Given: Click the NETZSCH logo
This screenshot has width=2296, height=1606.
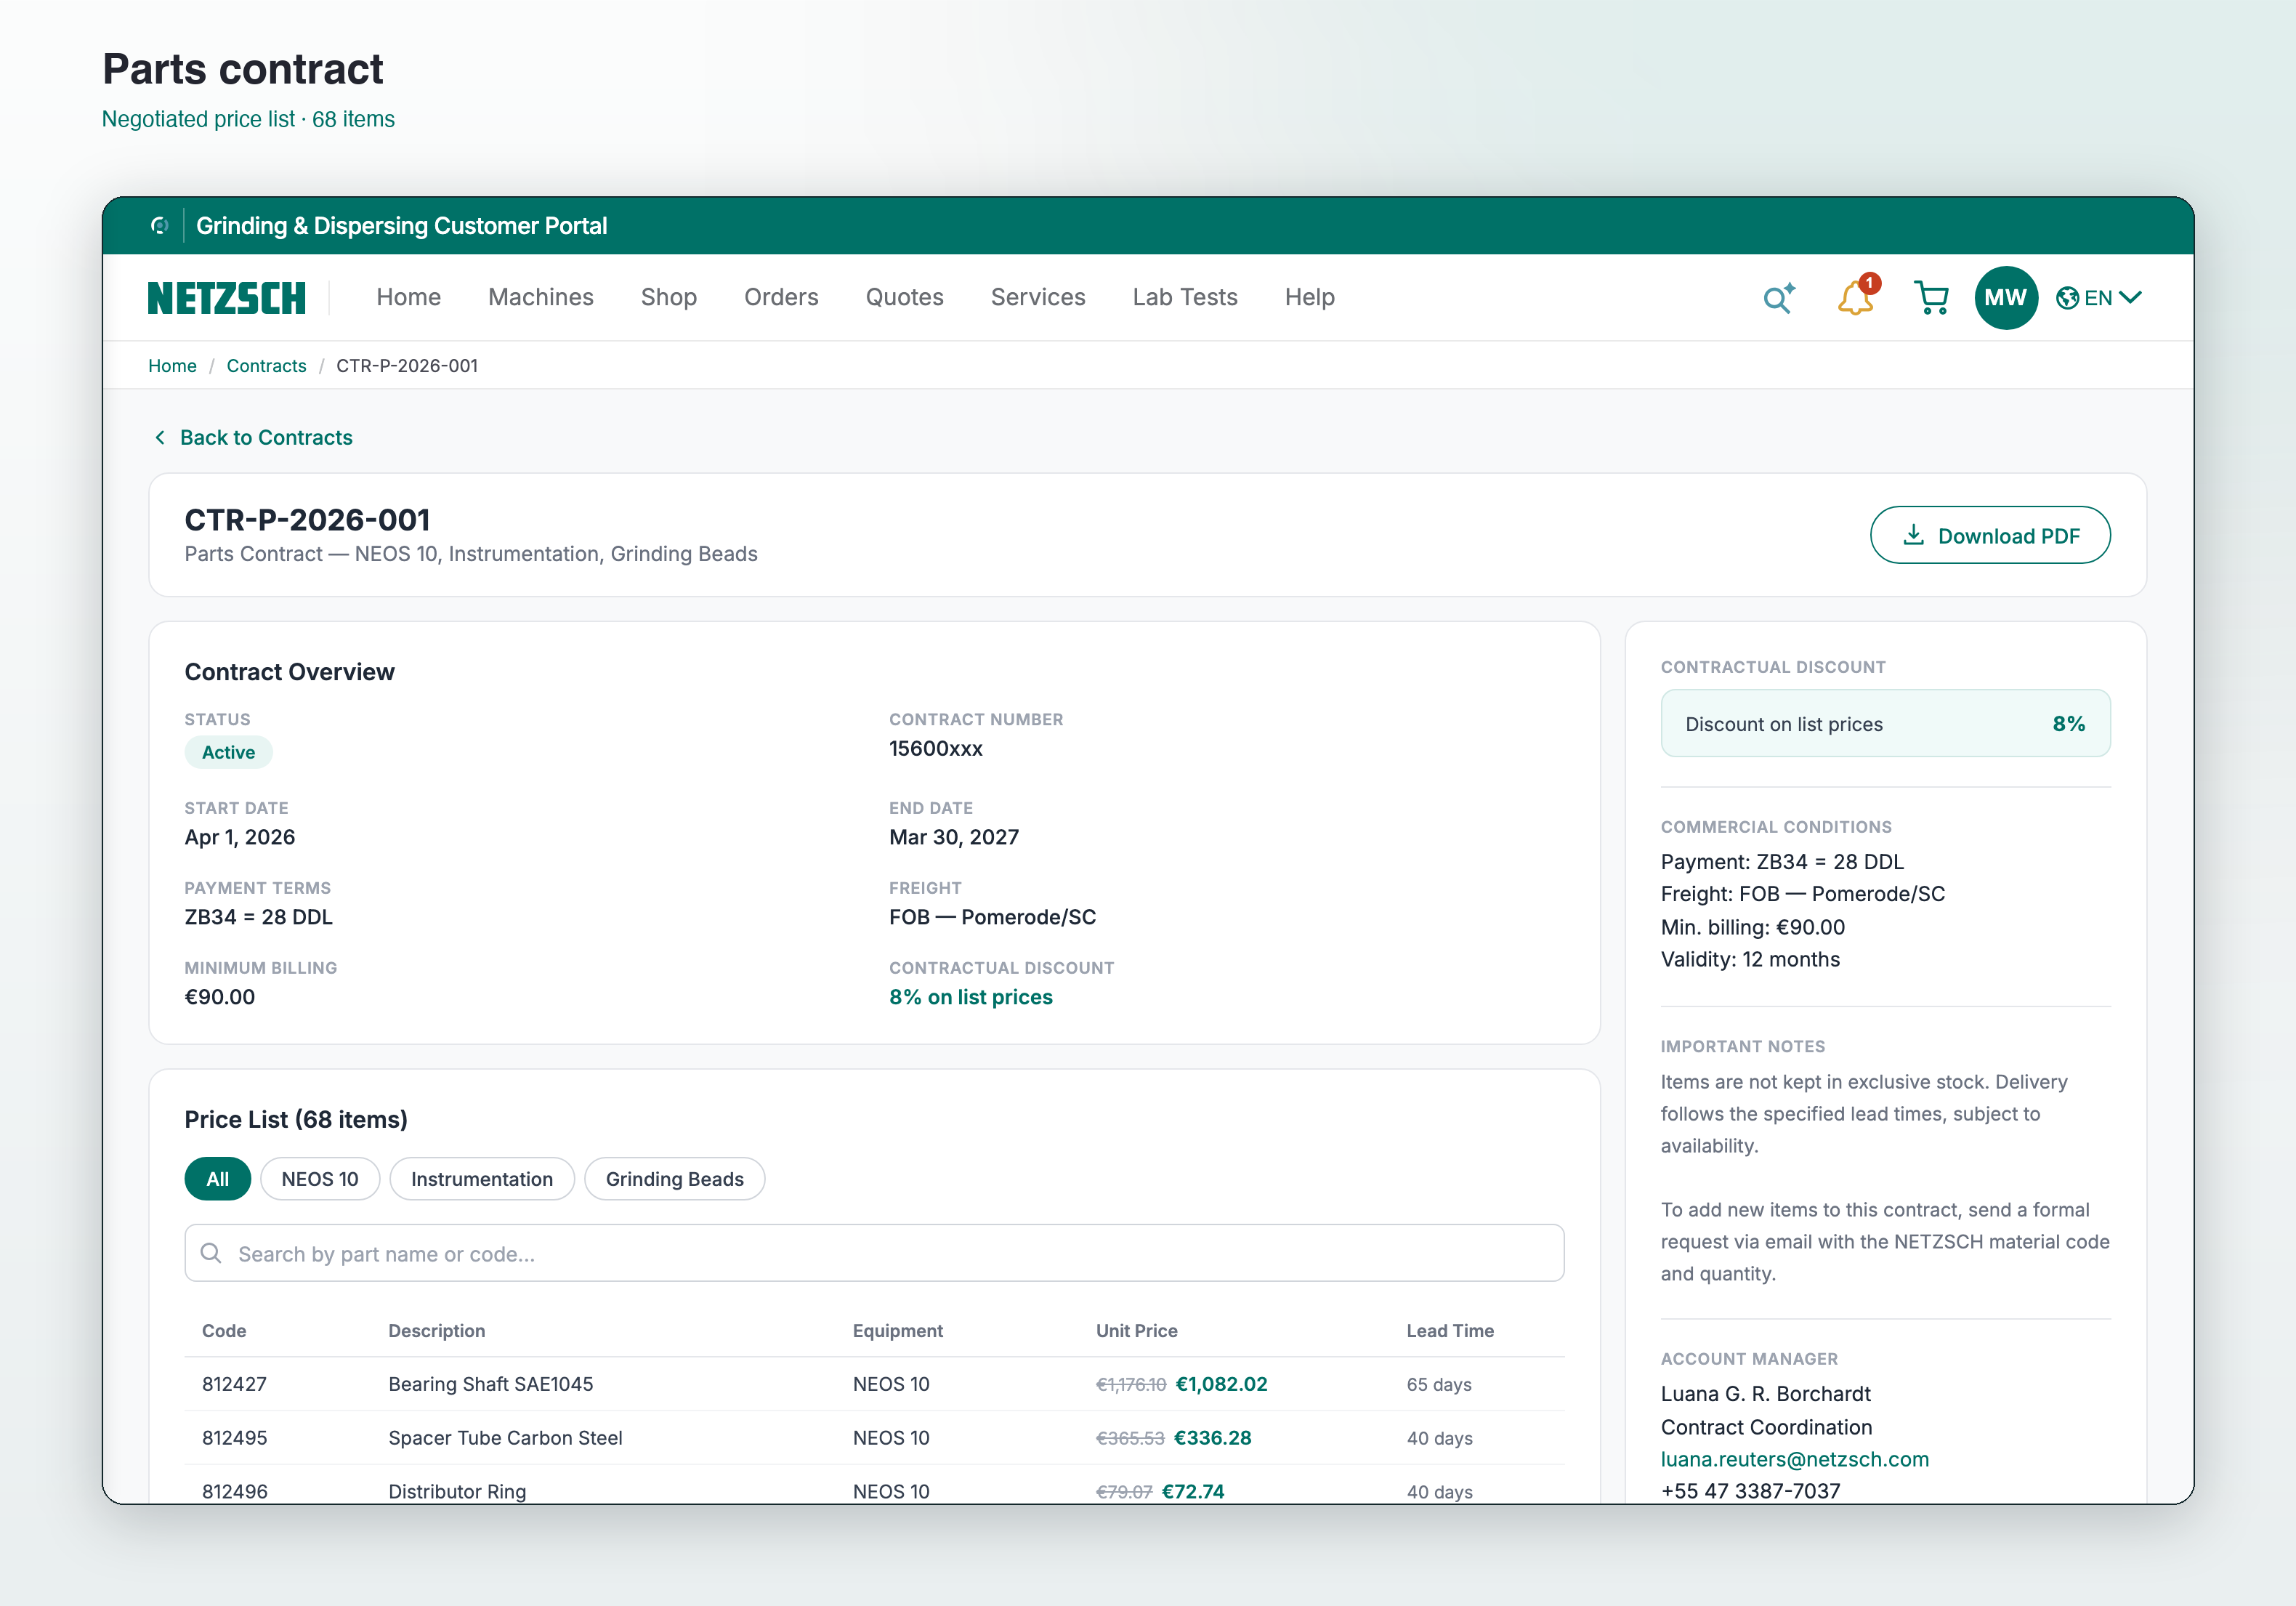Looking at the screenshot, I should point(227,298).
